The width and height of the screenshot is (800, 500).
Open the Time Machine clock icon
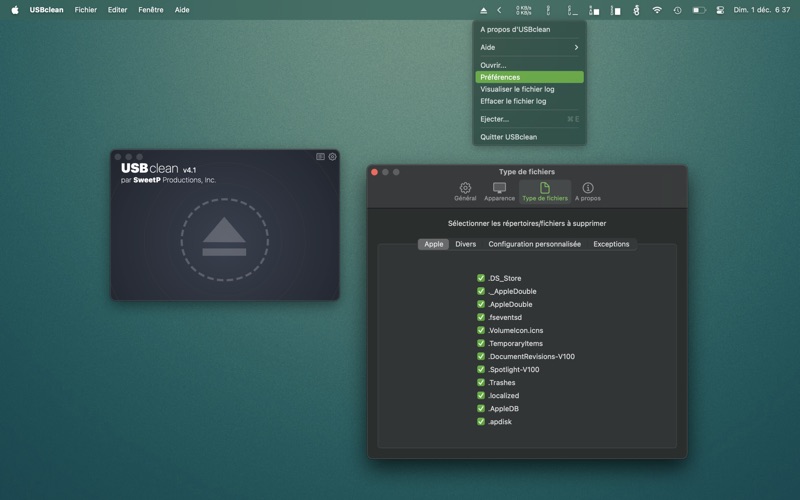click(677, 10)
